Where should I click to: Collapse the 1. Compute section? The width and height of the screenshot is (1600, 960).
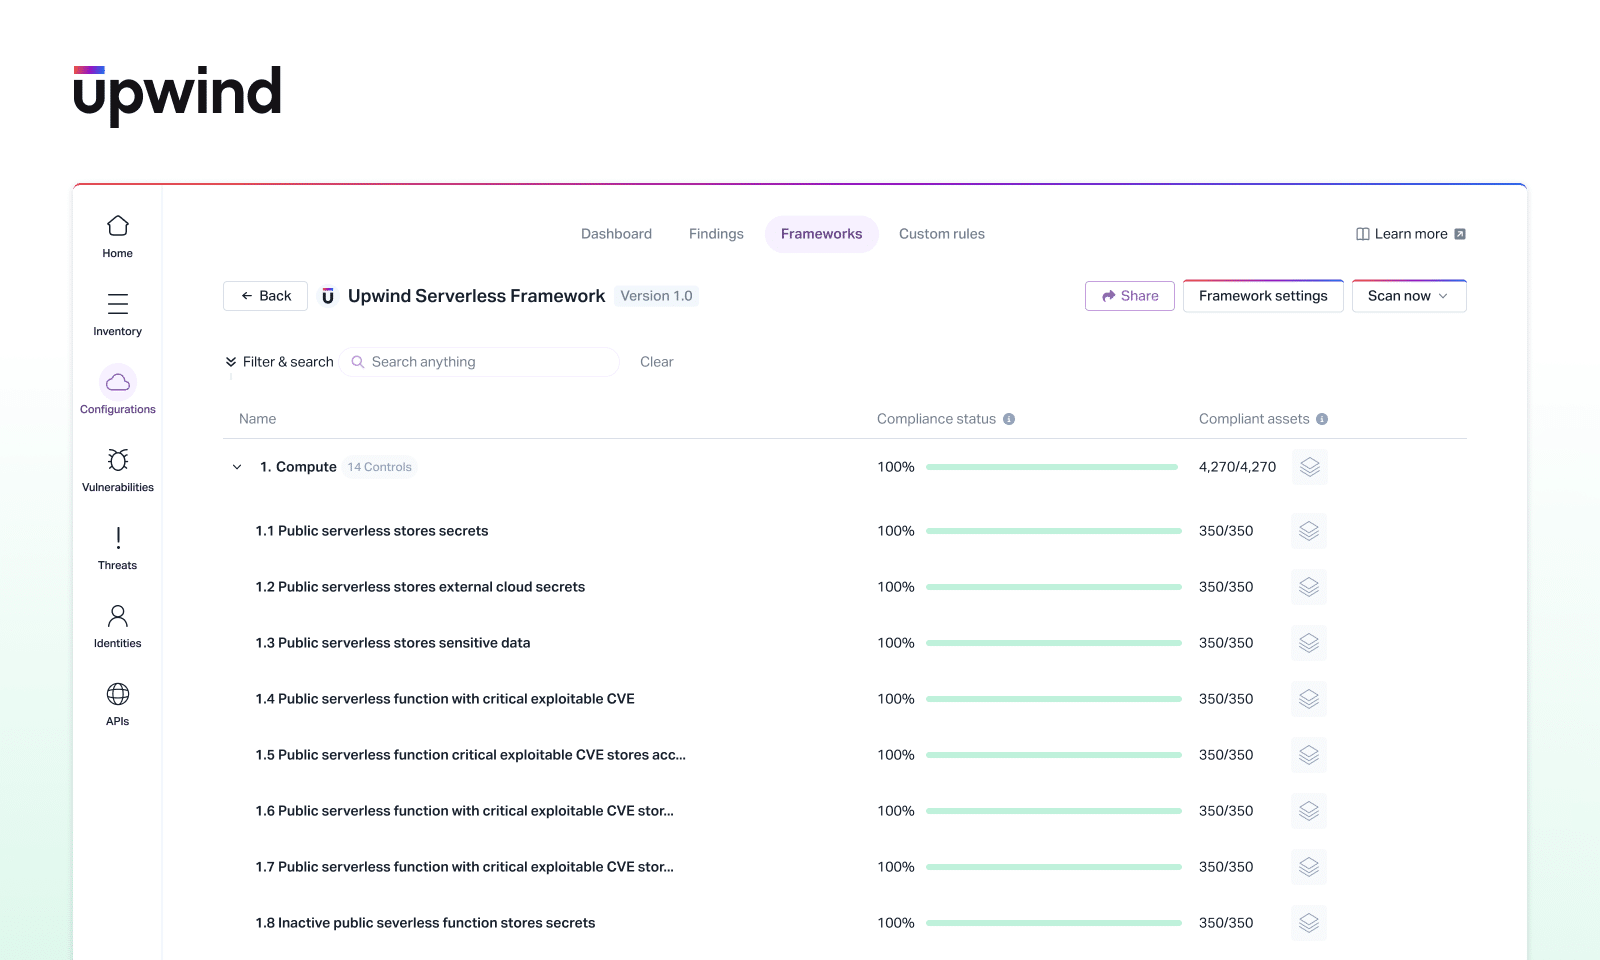tap(237, 467)
